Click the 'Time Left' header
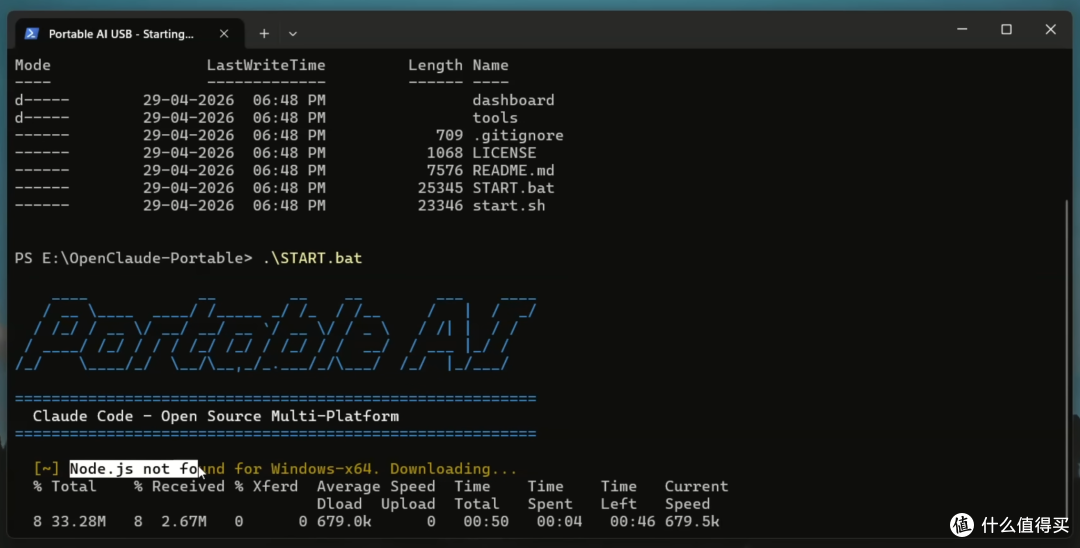1080x548 pixels. pyautogui.click(x=619, y=495)
